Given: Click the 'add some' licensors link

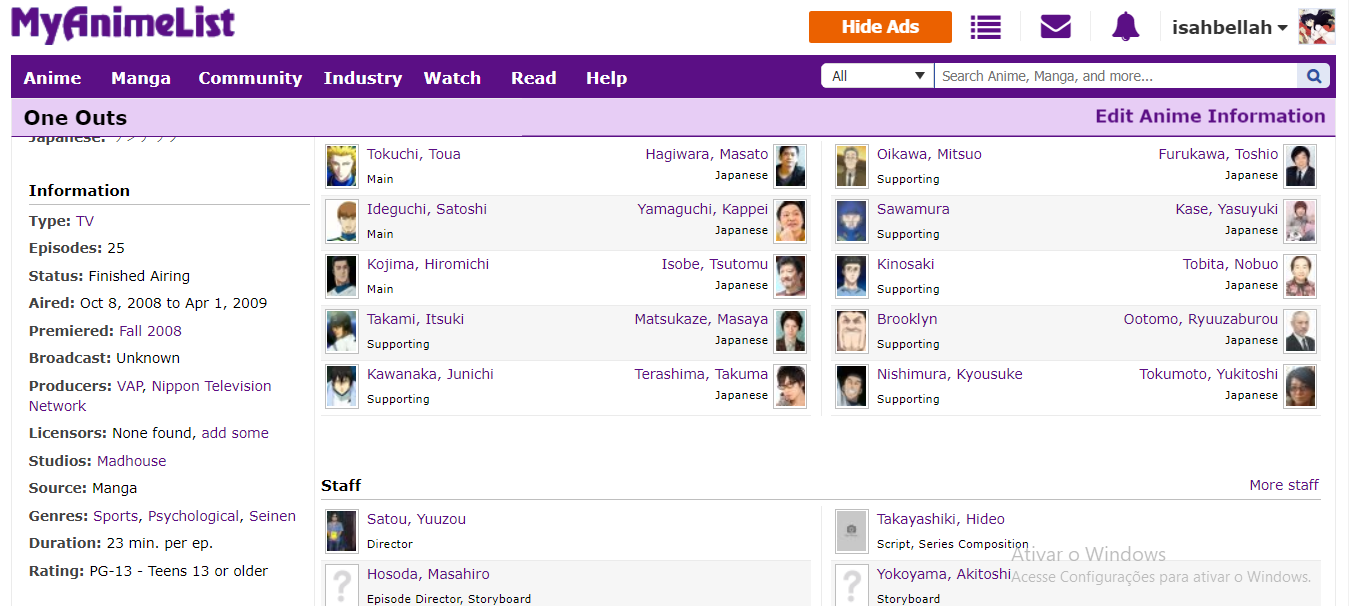Looking at the screenshot, I should [x=235, y=433].
